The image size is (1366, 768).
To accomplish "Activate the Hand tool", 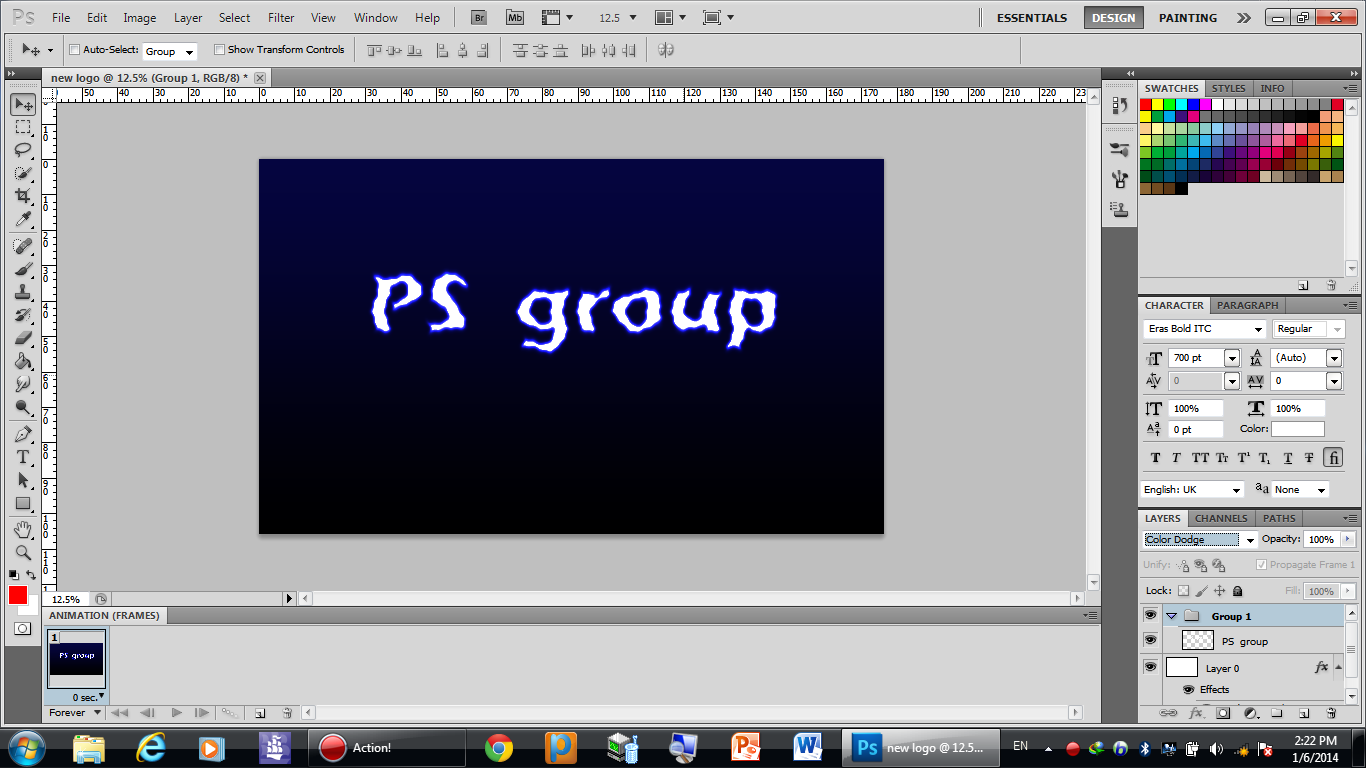I will point(22,529).
